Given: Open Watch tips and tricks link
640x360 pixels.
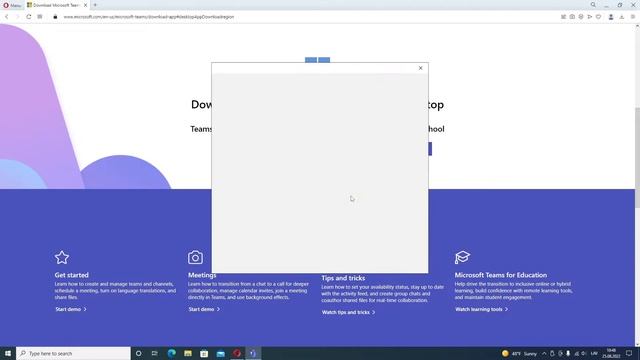Looking at the screenshot, I should coord(348,312).
